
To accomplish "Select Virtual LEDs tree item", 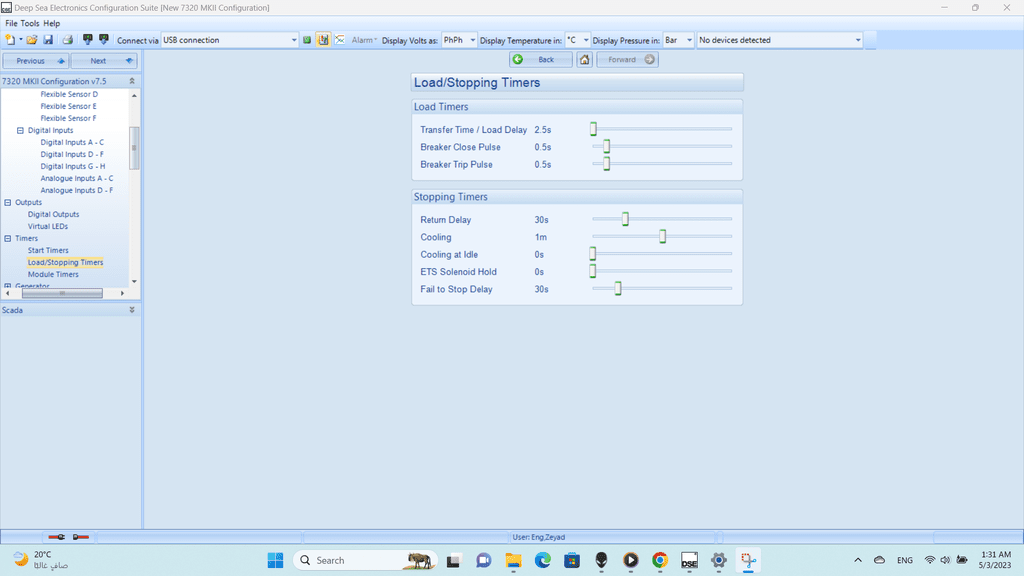I will (x=48, y=226).
